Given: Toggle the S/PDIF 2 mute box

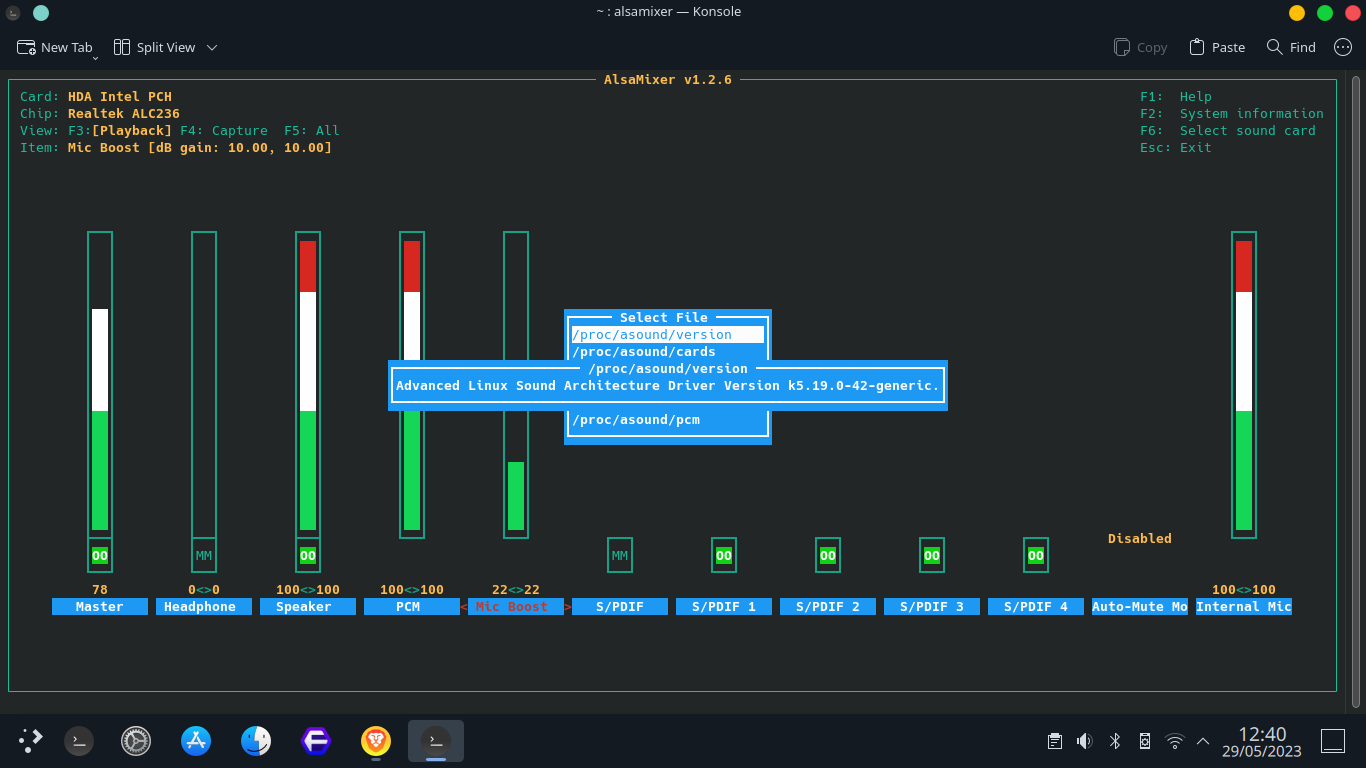Looking at the screenshot, I should (x=828, y=555).
